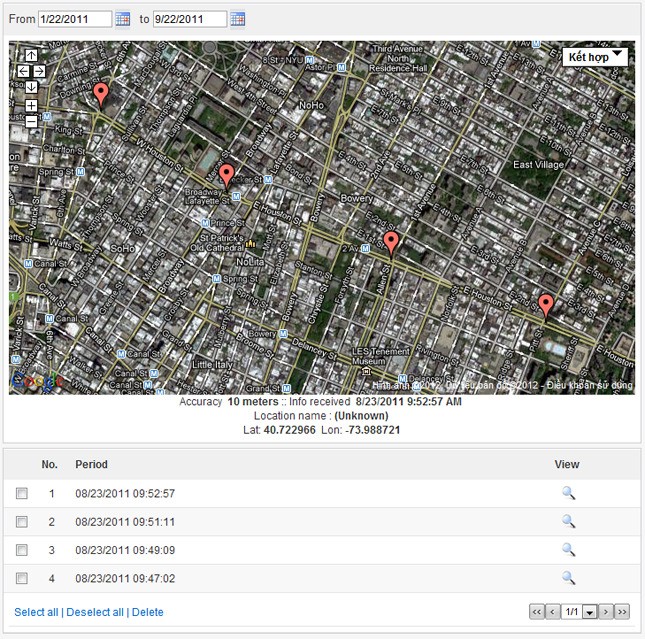
Task: Select the red marker near Pitt St
Action: 546,306
